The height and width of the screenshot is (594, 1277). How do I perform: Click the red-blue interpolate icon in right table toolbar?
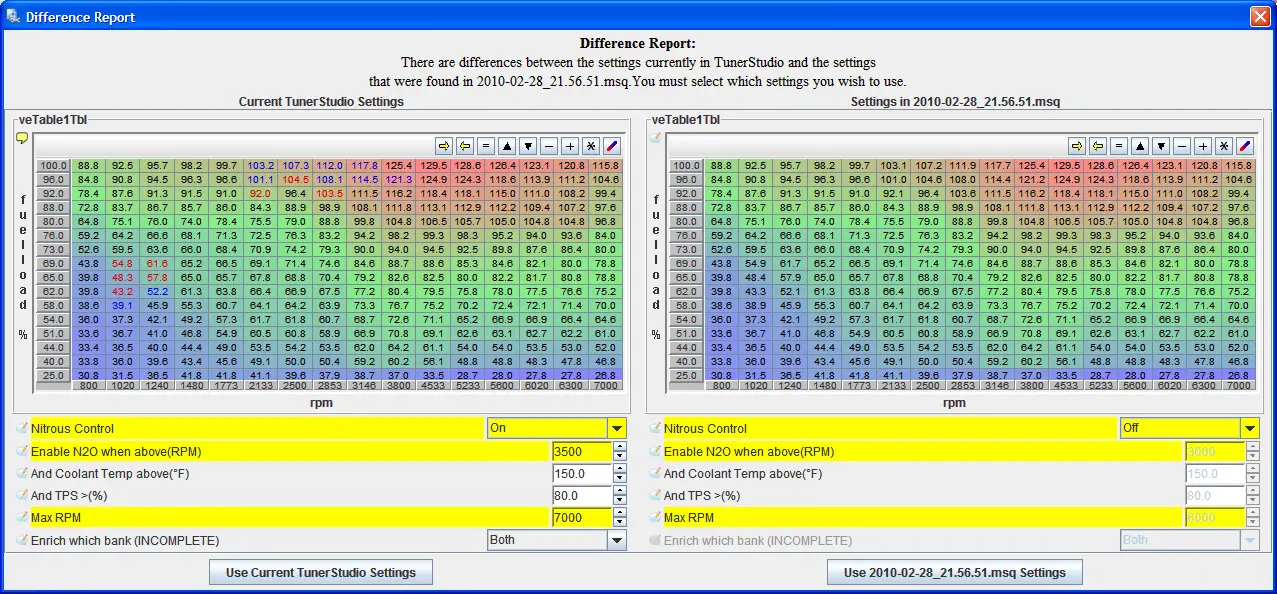click(x=1245, y=145)
